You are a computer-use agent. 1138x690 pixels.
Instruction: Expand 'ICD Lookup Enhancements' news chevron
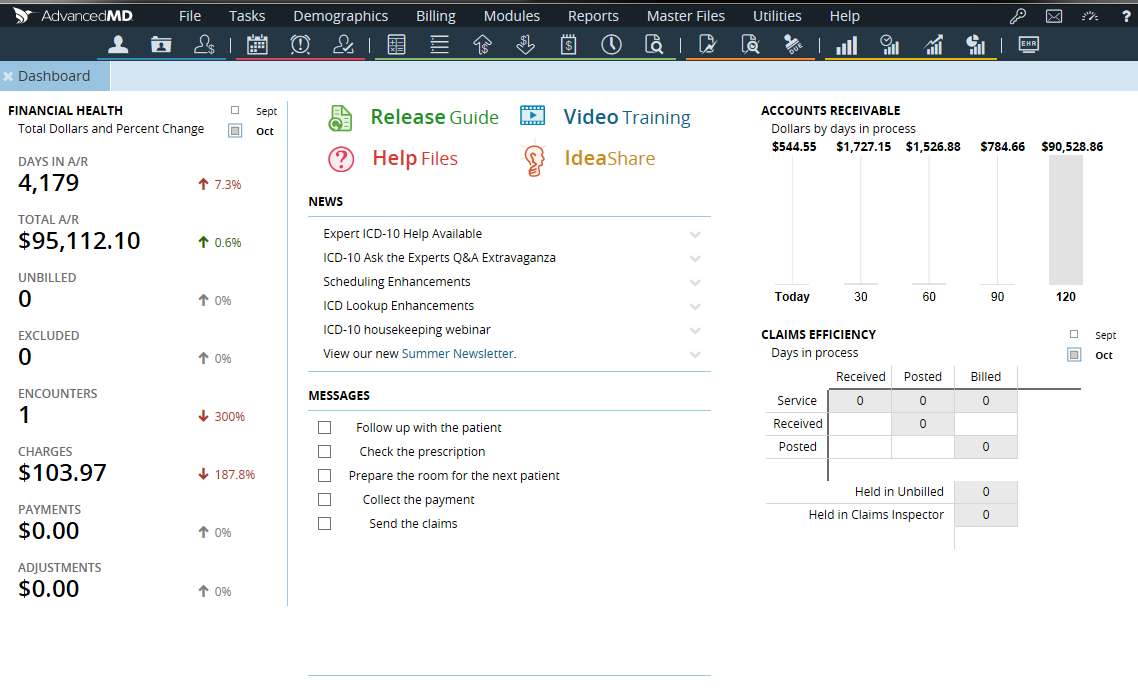pos(695,306)
